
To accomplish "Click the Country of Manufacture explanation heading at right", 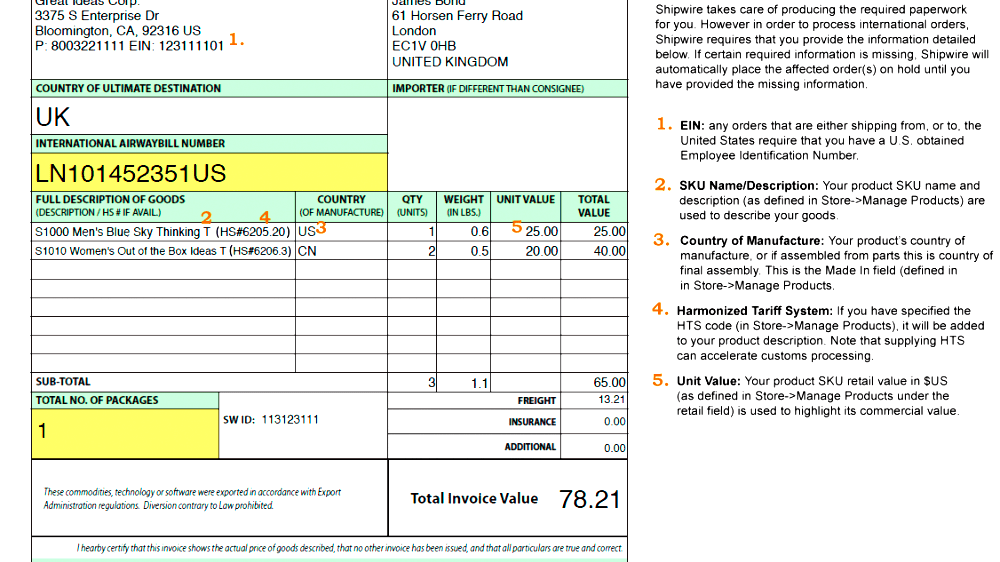I will click(x=752, y=240).
